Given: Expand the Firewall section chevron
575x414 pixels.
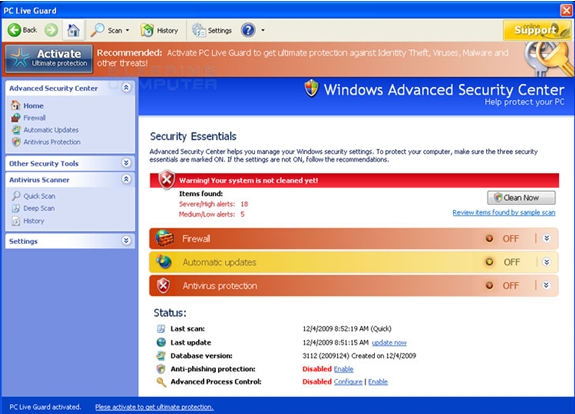Looking at the screenshot, I should pyautogui.click(x=546, y=238).
